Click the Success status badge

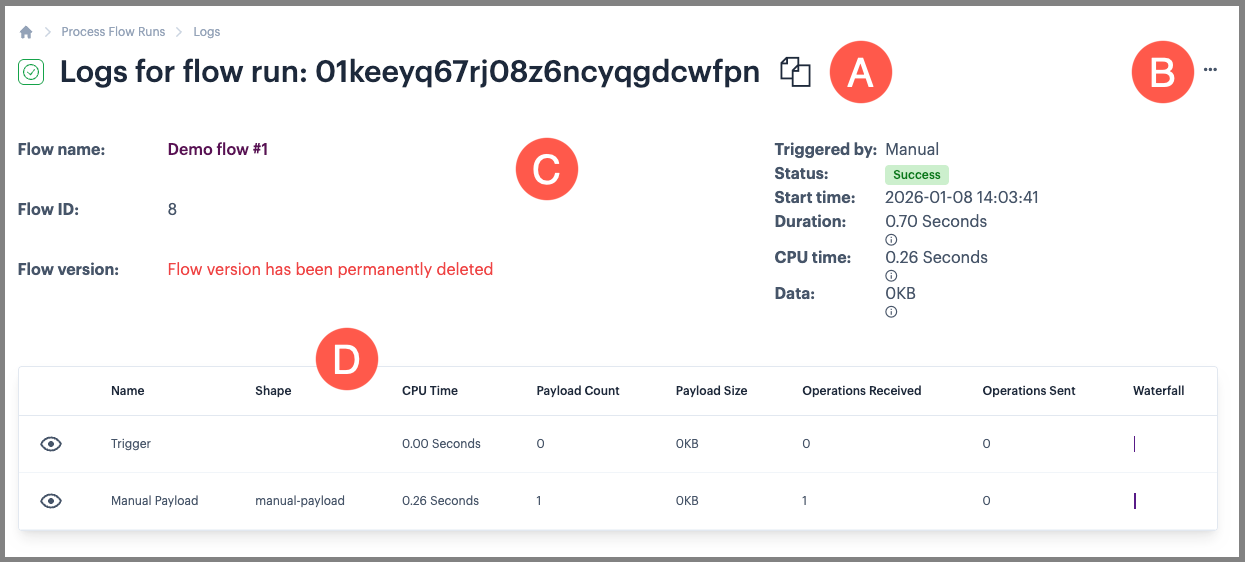point(916,175)
